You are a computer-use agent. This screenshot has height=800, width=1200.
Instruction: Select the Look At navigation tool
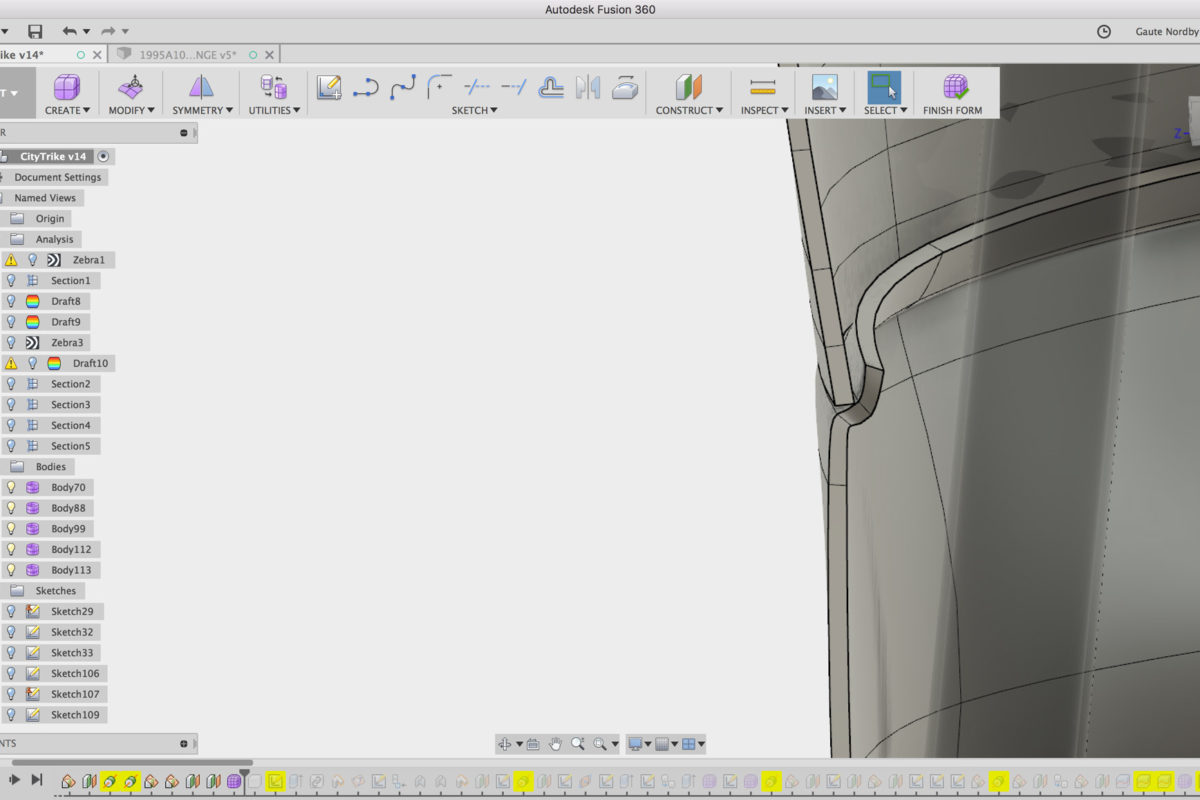(x=533, y=744)
